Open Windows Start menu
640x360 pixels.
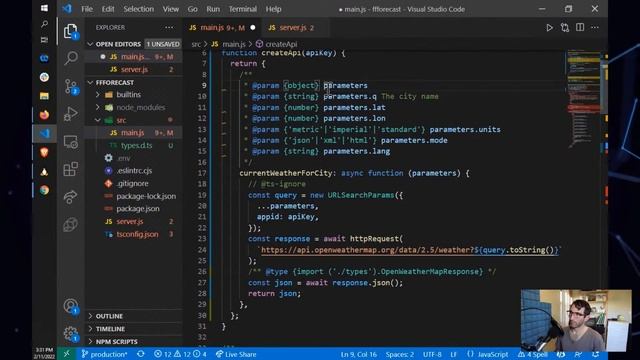(44, 8)
